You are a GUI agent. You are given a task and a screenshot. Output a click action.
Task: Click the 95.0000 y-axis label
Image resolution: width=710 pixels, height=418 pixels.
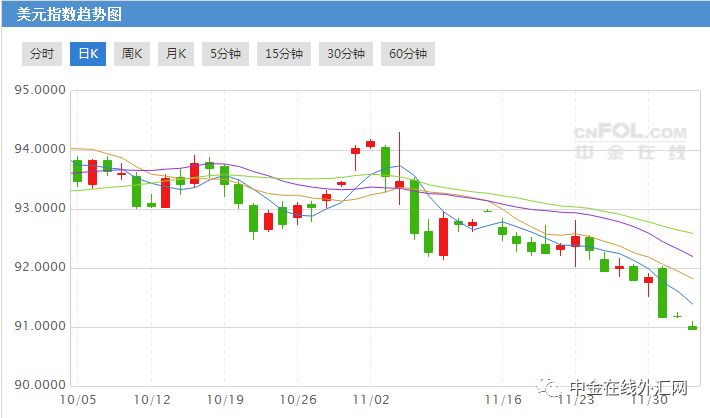point(40,90)
